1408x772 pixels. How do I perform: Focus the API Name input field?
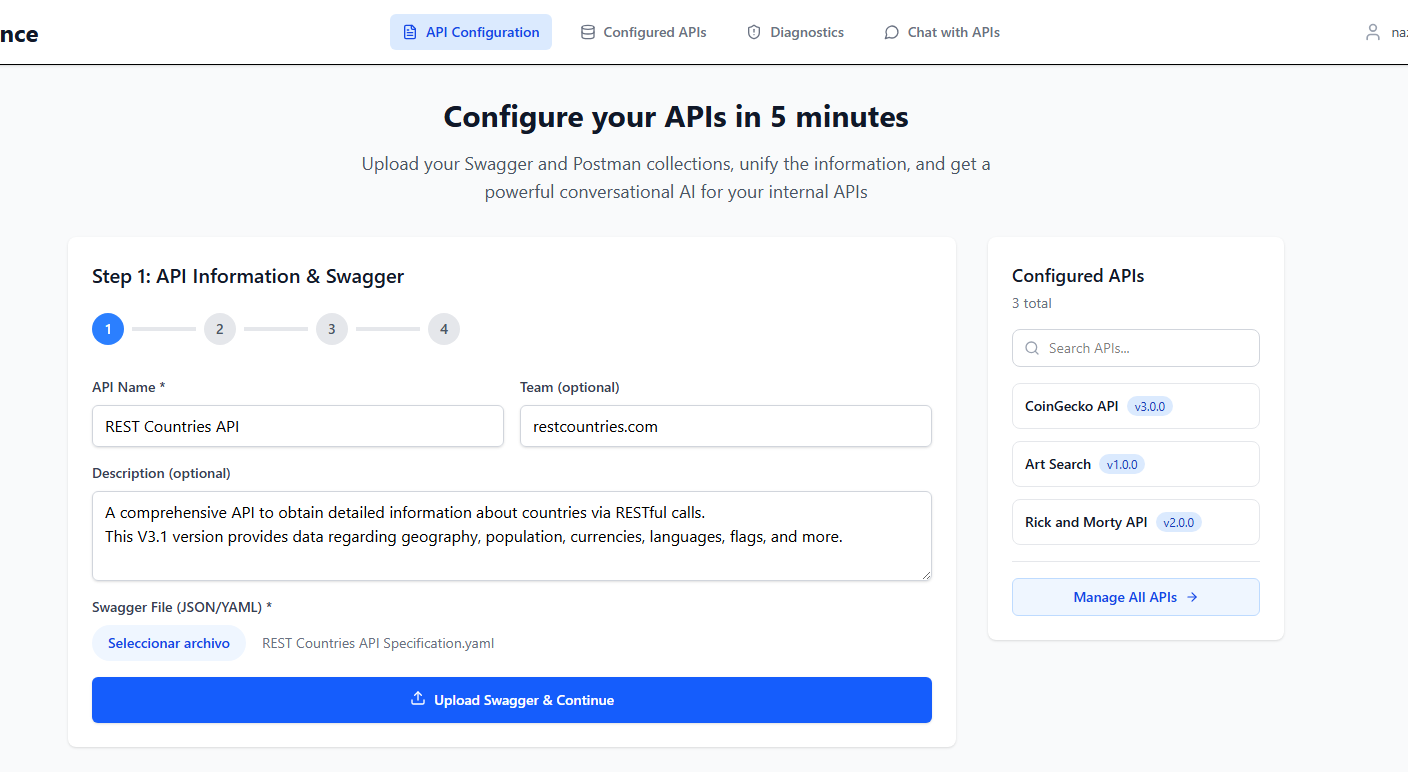[x=298, y=426]
